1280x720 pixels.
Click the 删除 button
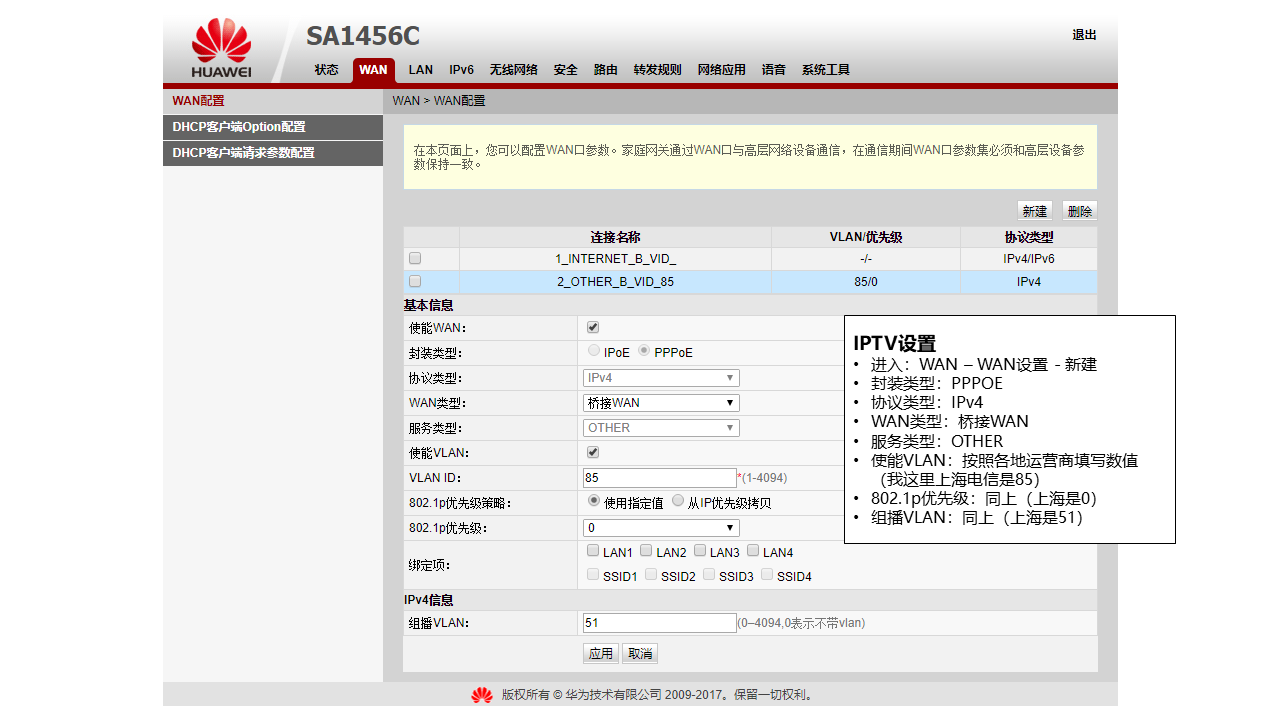(x=1079, y=211)
